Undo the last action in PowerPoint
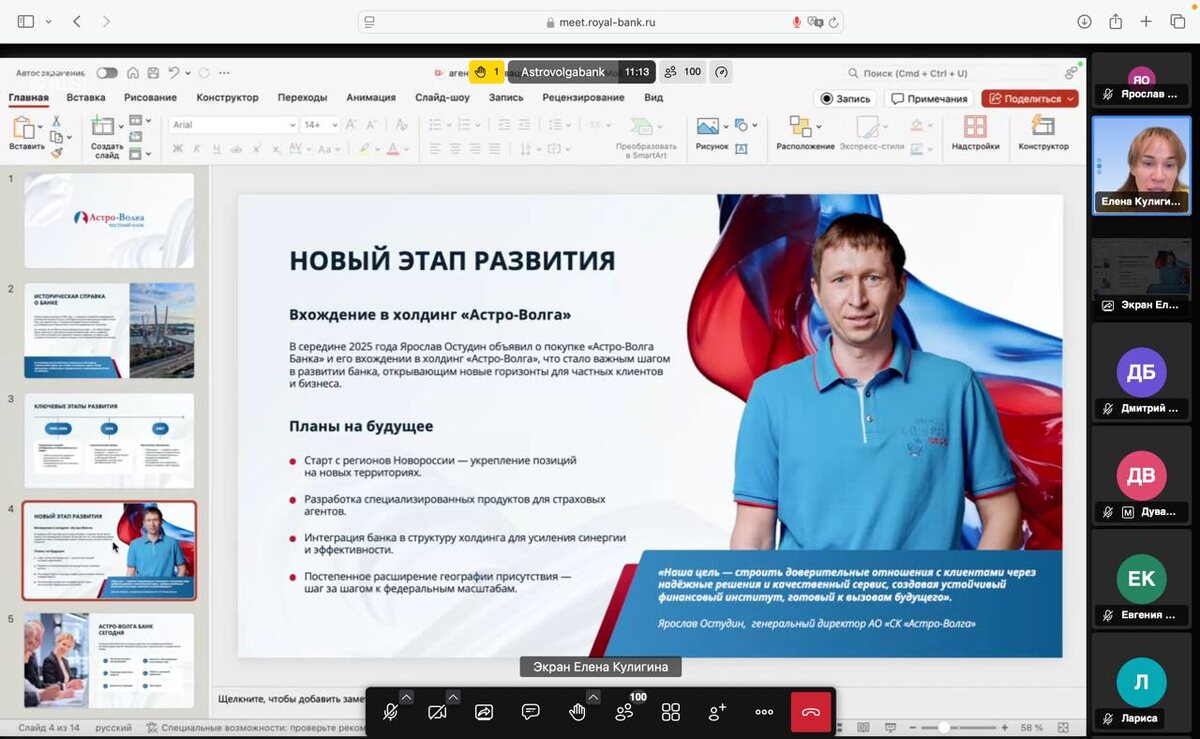The image size is (1200, 739). tap(174, 73)
